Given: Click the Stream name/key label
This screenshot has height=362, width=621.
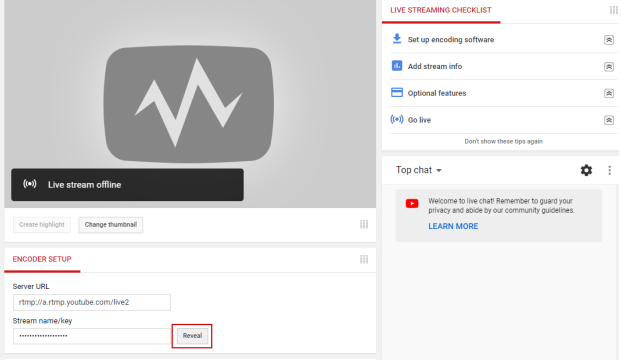Looking at the screenshot, I should (x=42, y=321).
